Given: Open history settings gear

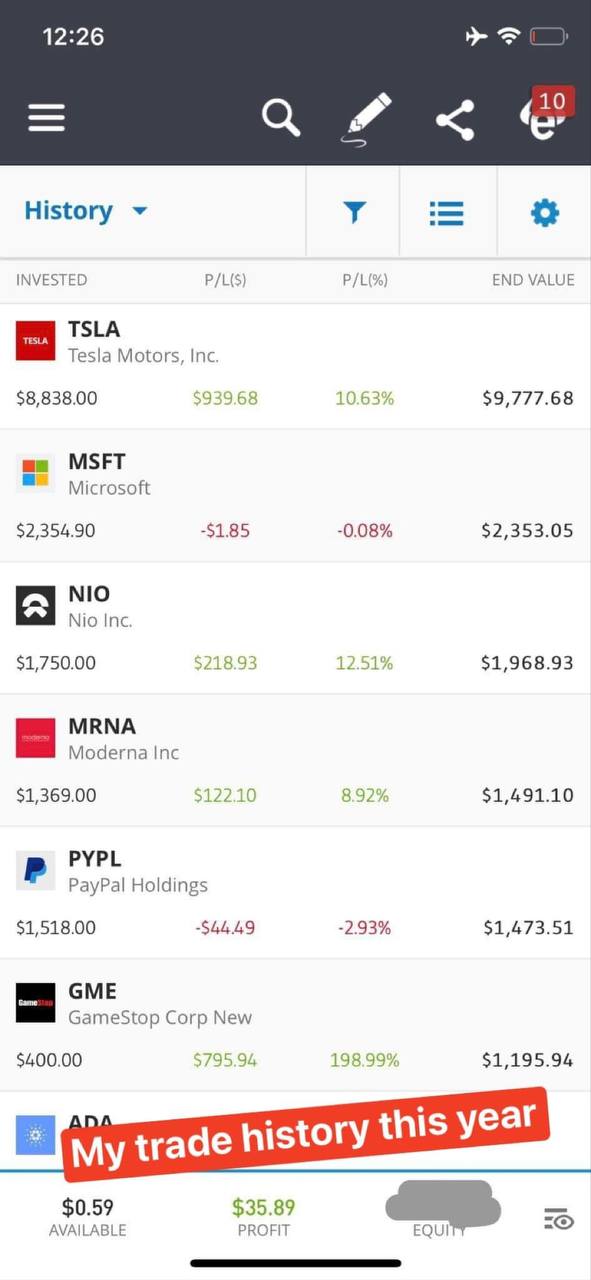Looking at the screenshot, I should pyautogui.click(x=544, y=212).
